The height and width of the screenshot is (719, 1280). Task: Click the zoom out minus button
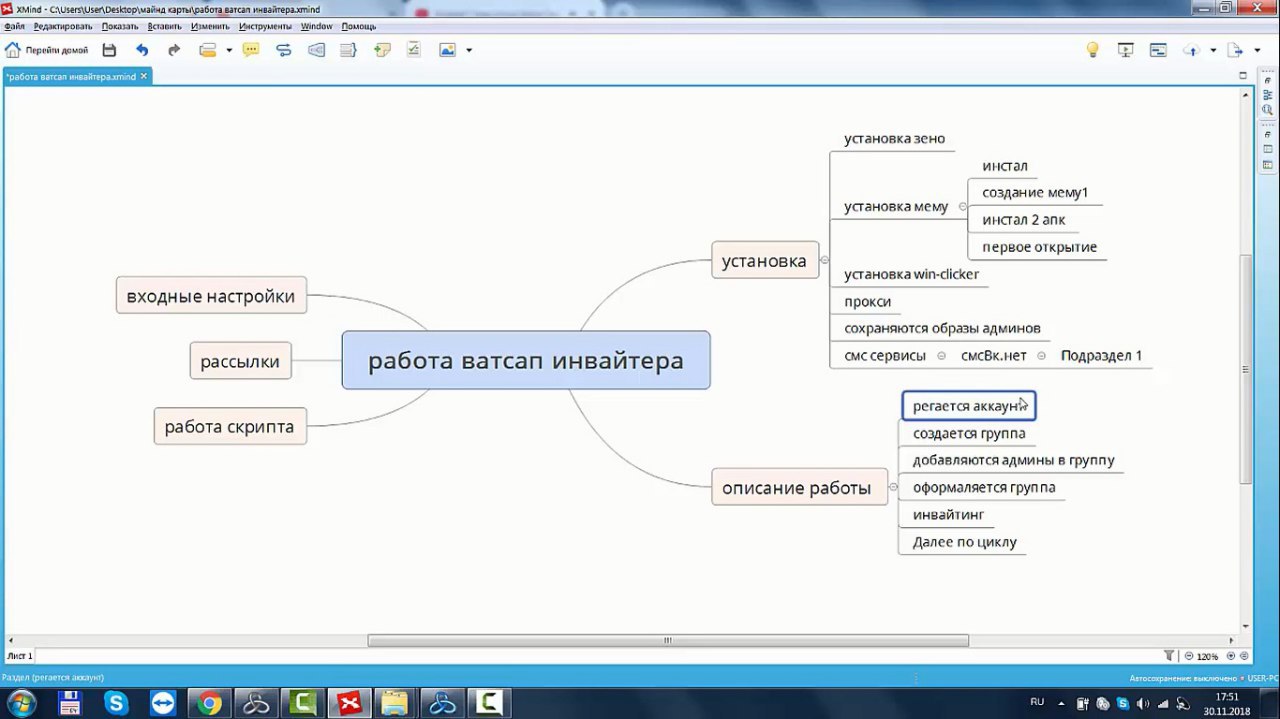tap(1189, 656)
